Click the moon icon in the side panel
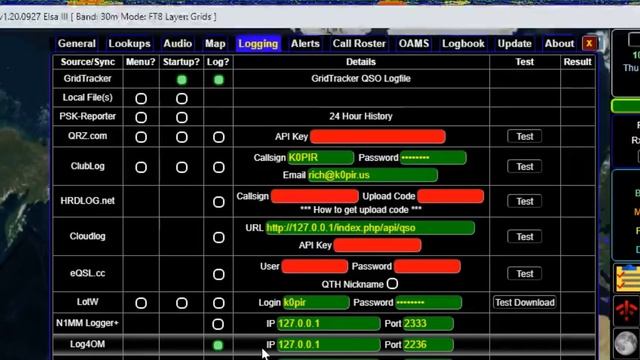The width and height of the screenshot is (640, 360). click(x=626, y=343)
